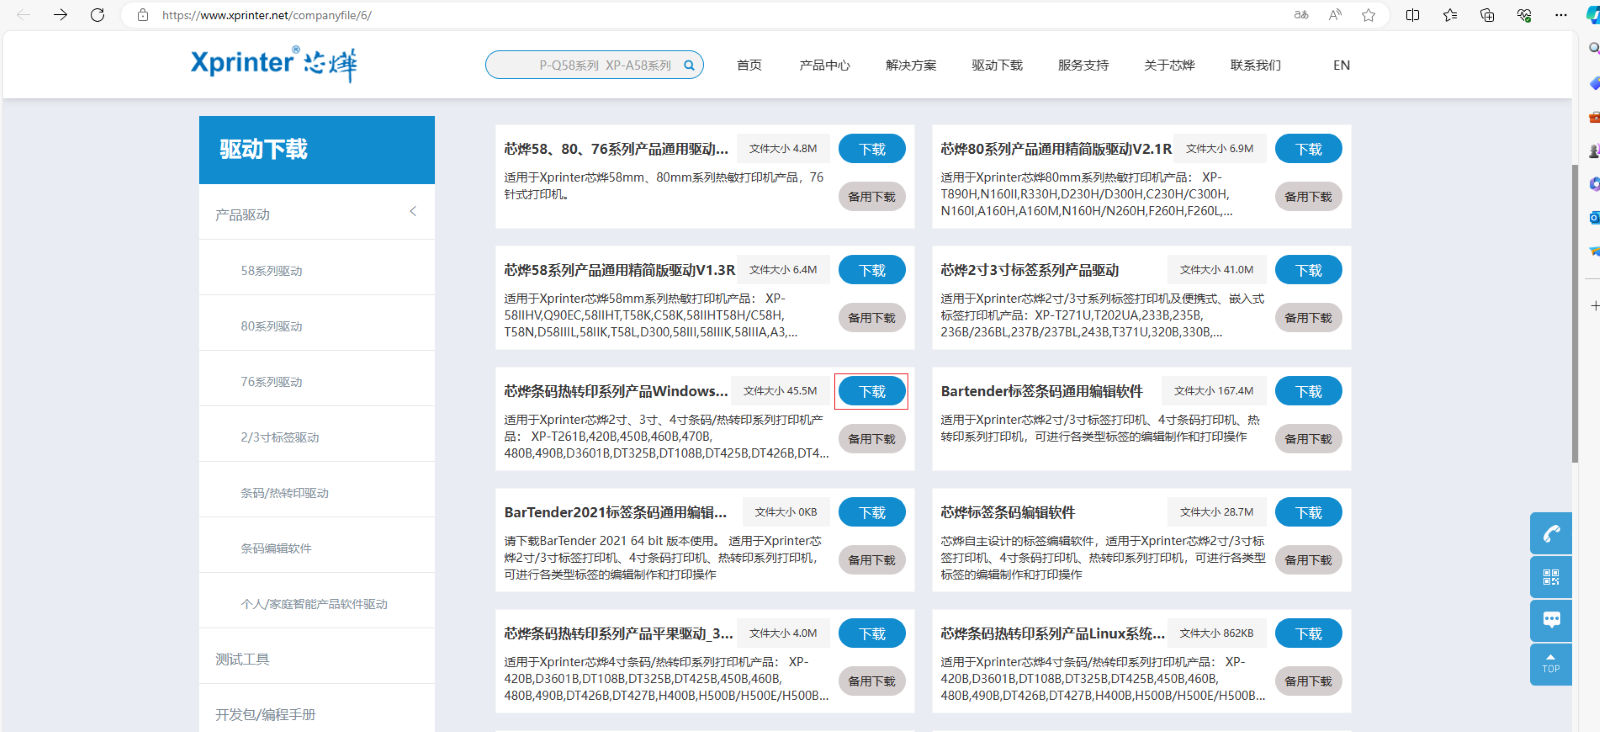1600x732 pixels.
Task: Open the 服务支持 nav item
Action: pyautogui.click(x=1083, y=65)
